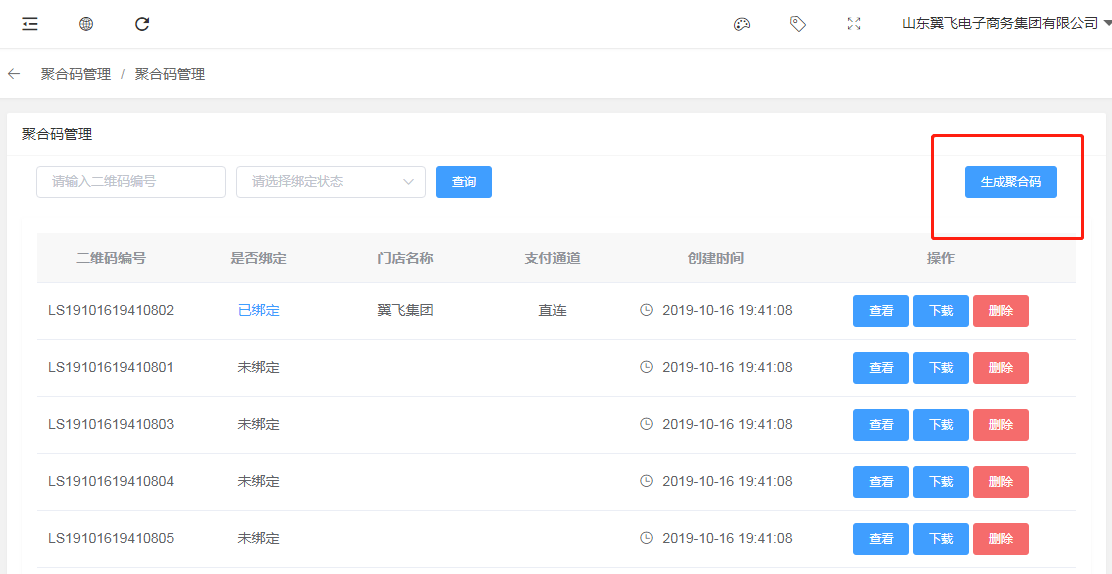
Task: Click the 生成聚合码 button
Action: [x=1011, y=182]
